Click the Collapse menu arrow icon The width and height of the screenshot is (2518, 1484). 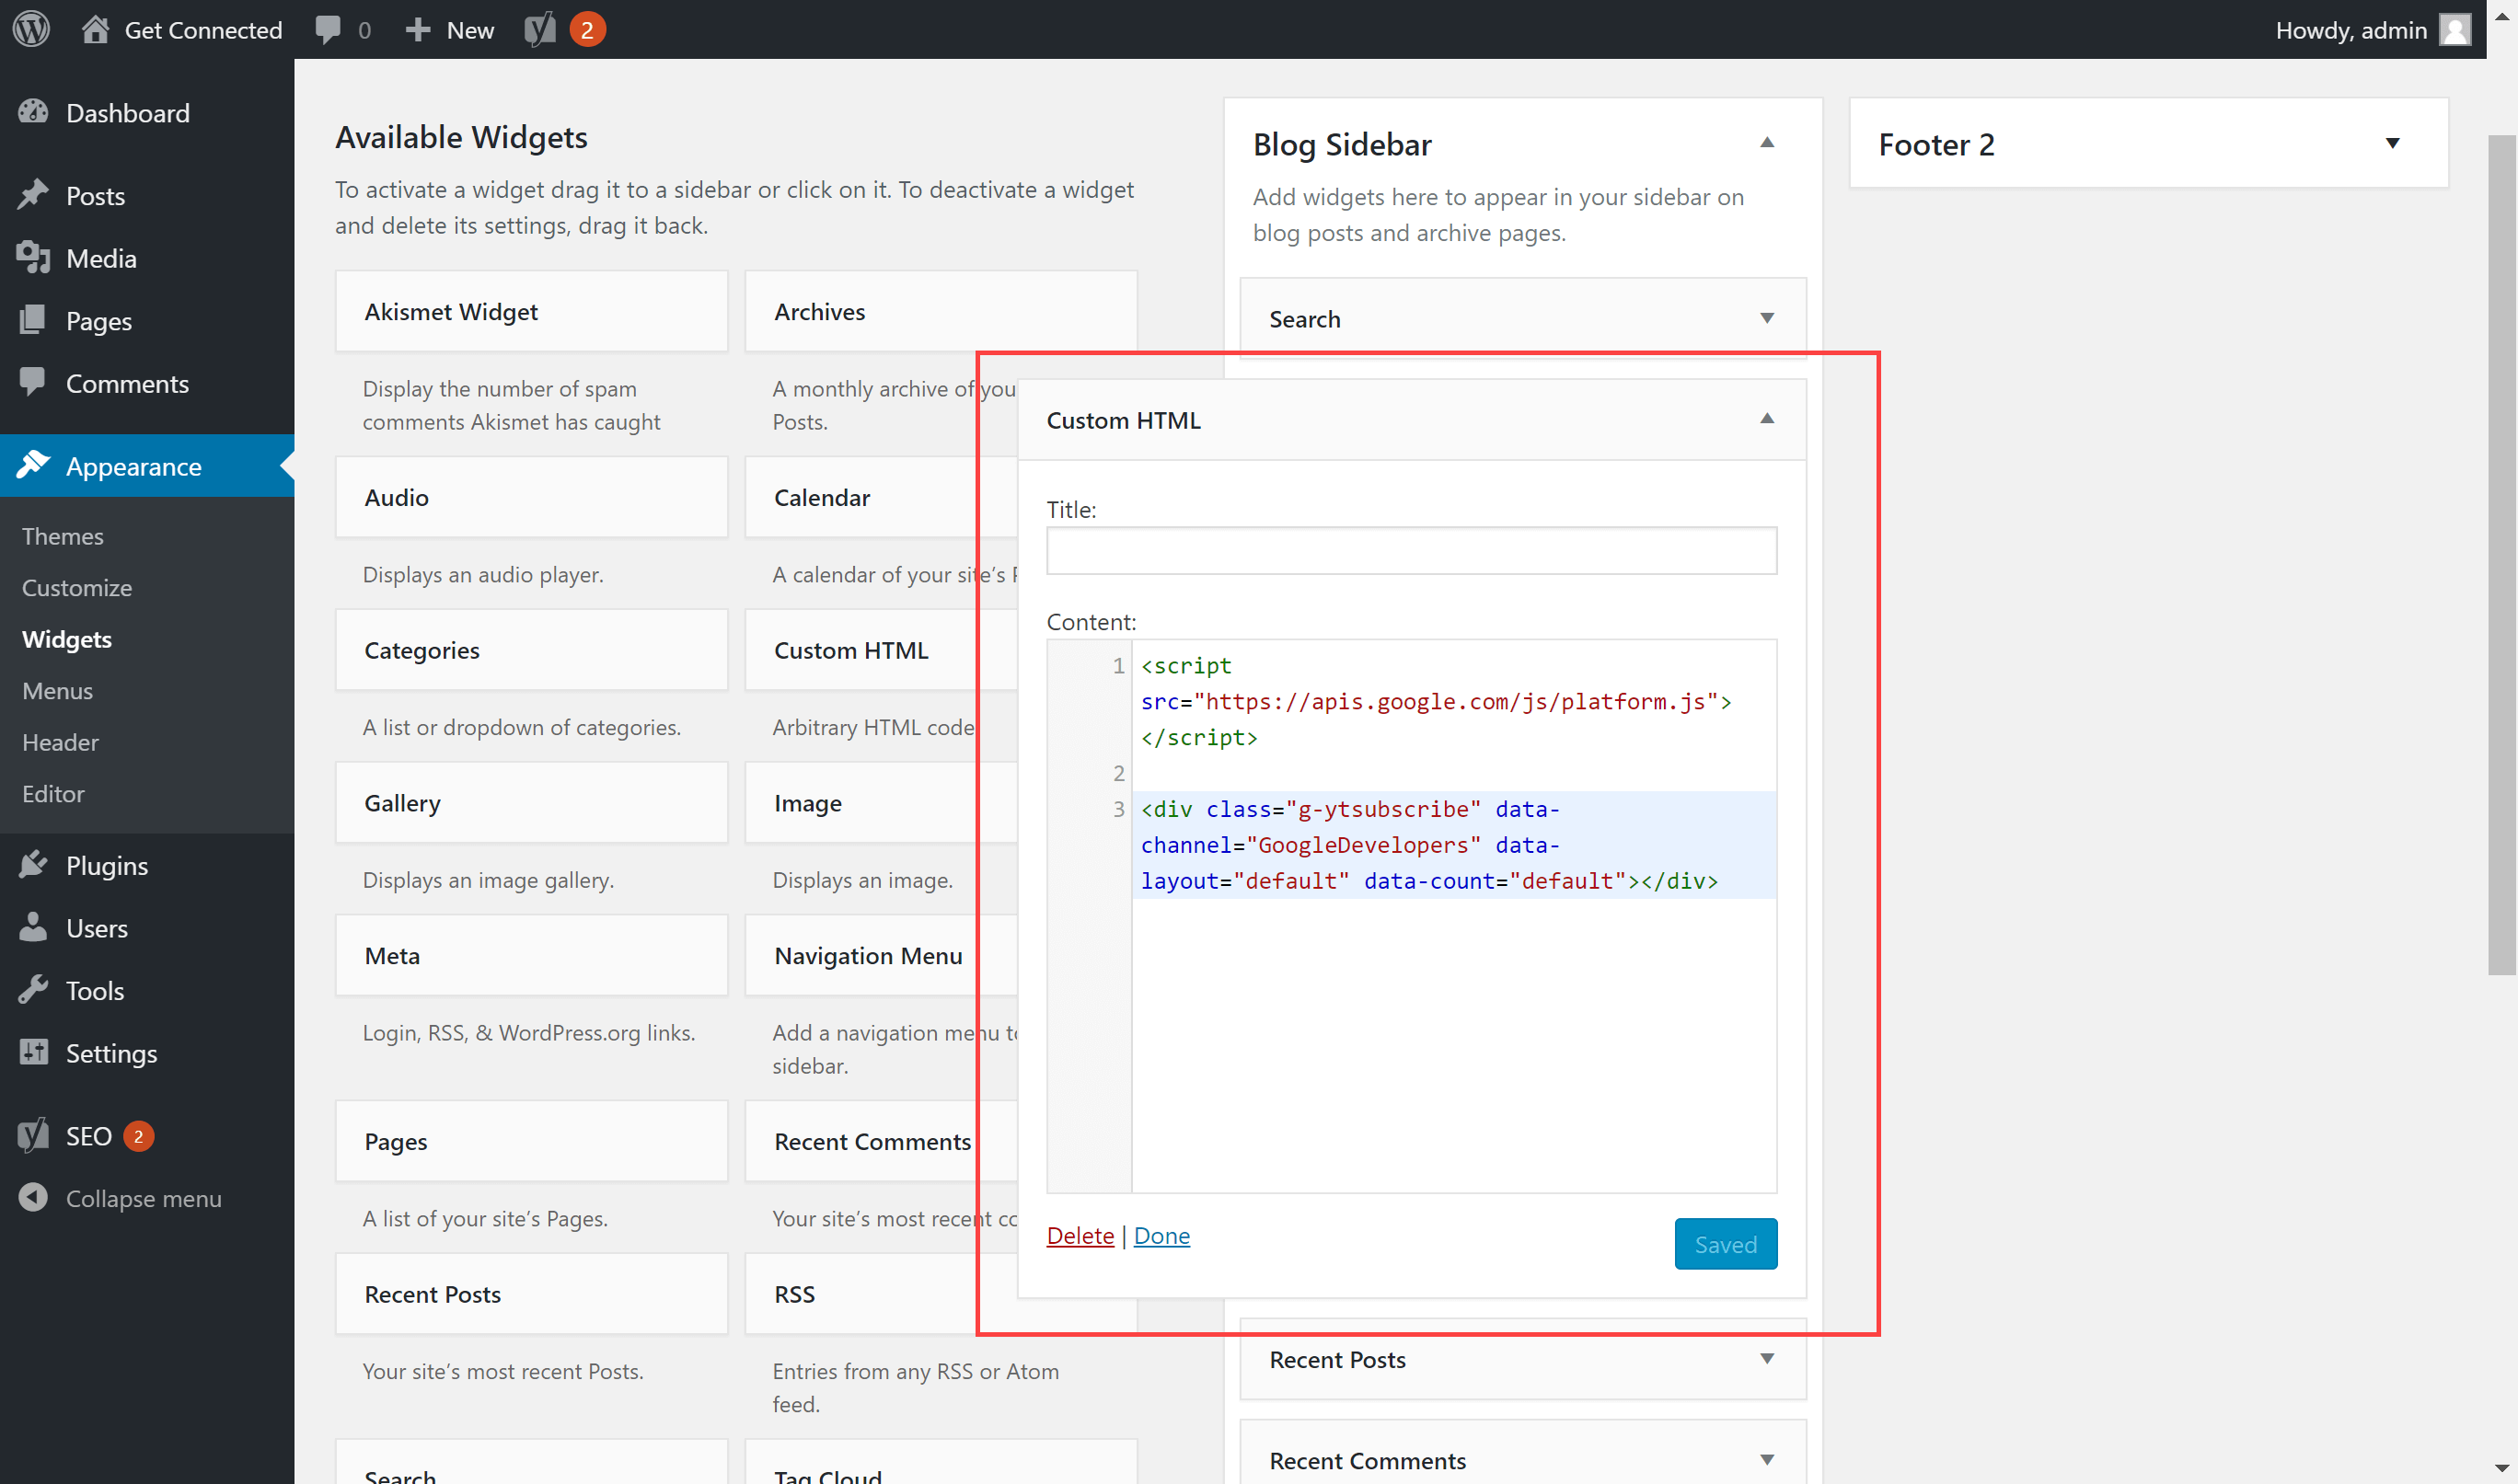33,1197
